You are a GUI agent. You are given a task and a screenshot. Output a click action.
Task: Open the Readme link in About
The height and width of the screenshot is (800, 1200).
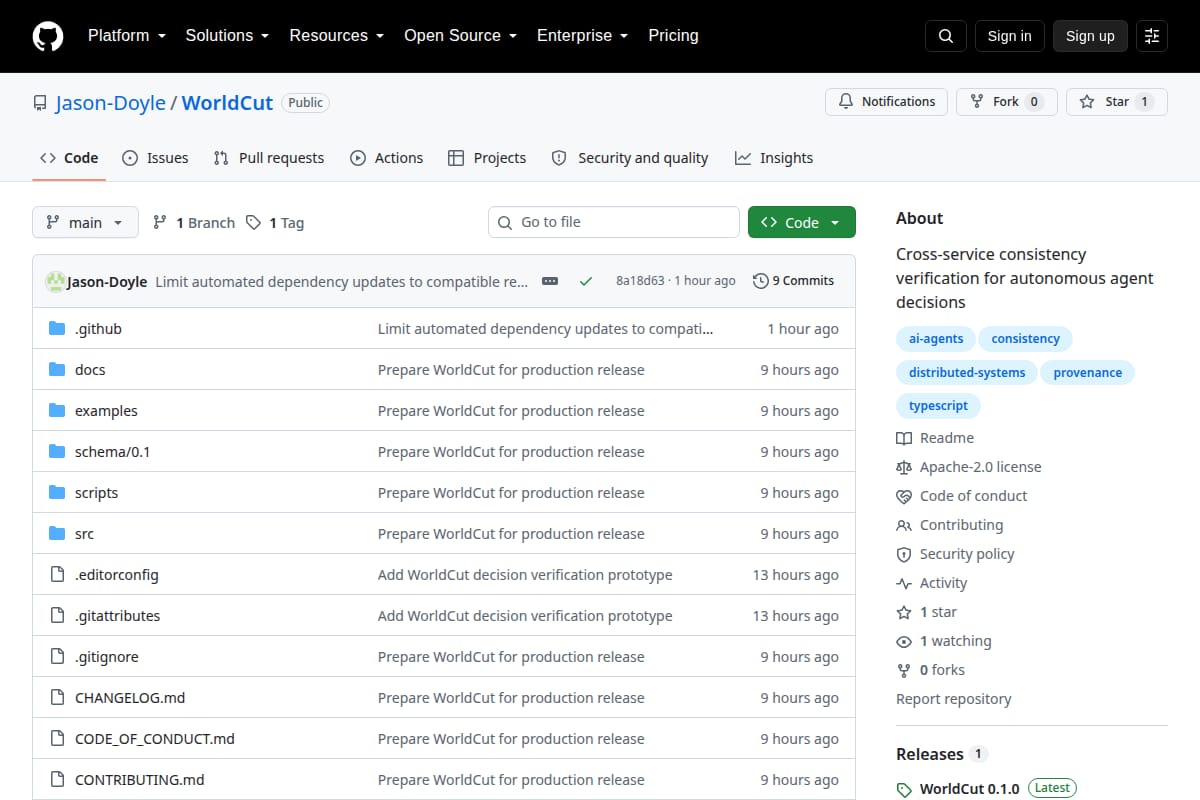click(935, 438)
